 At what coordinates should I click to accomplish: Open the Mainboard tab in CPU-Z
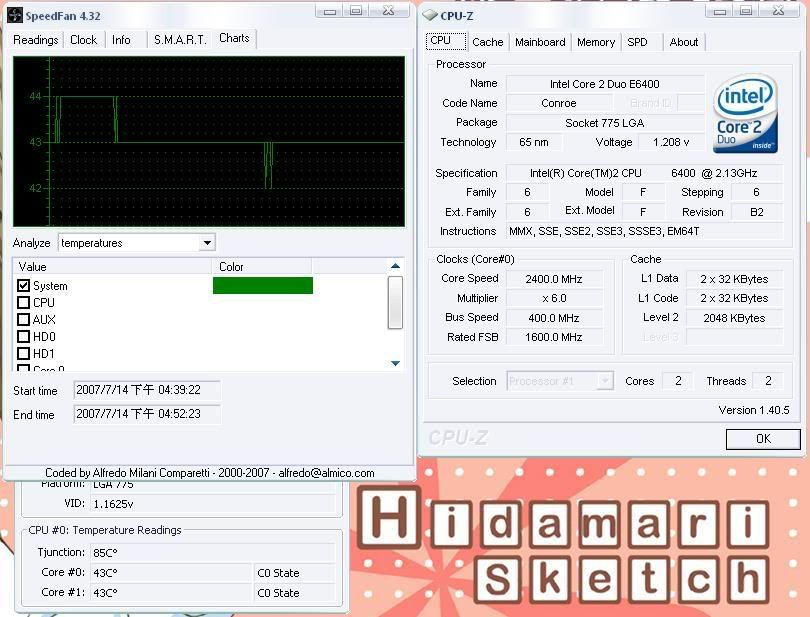coord(540,42)
